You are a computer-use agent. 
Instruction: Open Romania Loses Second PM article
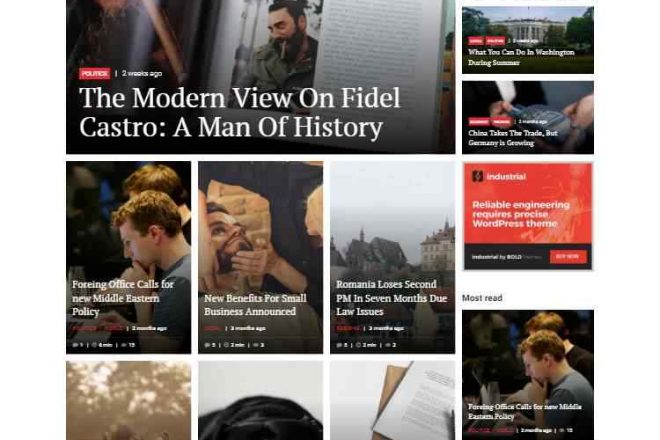(x=391, y=298)
